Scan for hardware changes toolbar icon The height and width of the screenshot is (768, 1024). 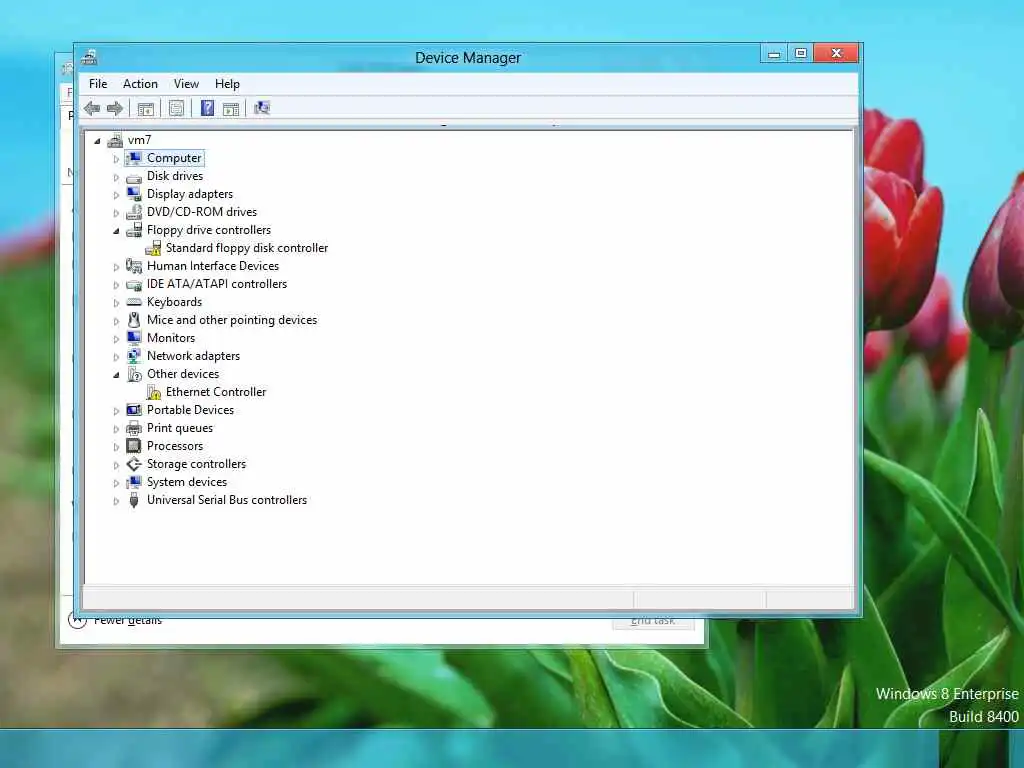(262, 108)
